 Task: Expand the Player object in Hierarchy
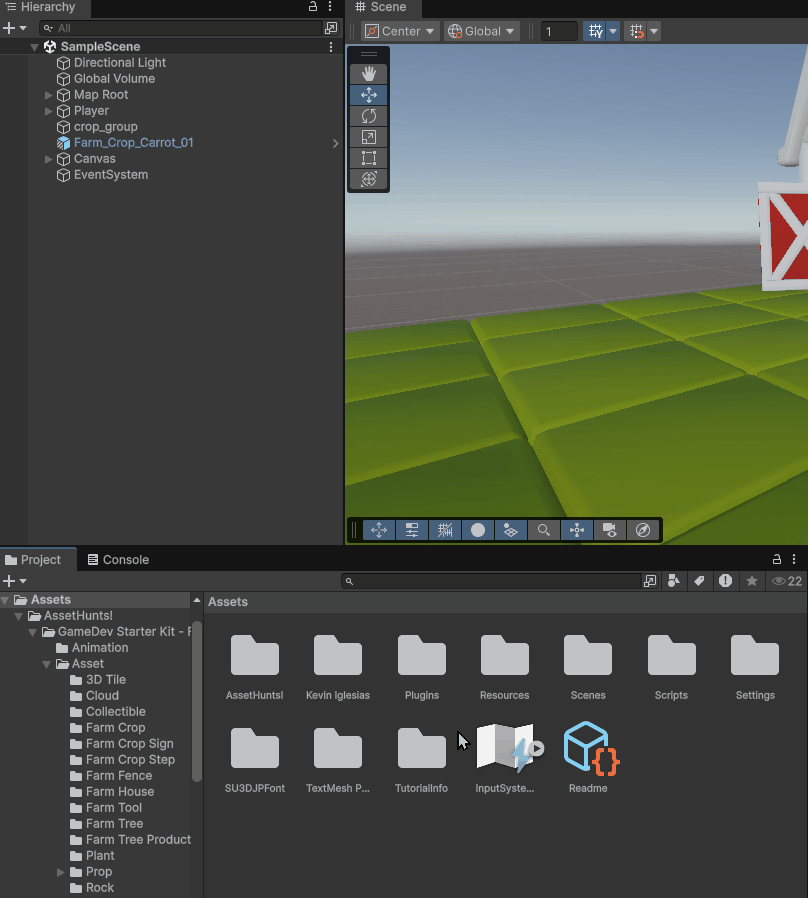tap(49, 111)
